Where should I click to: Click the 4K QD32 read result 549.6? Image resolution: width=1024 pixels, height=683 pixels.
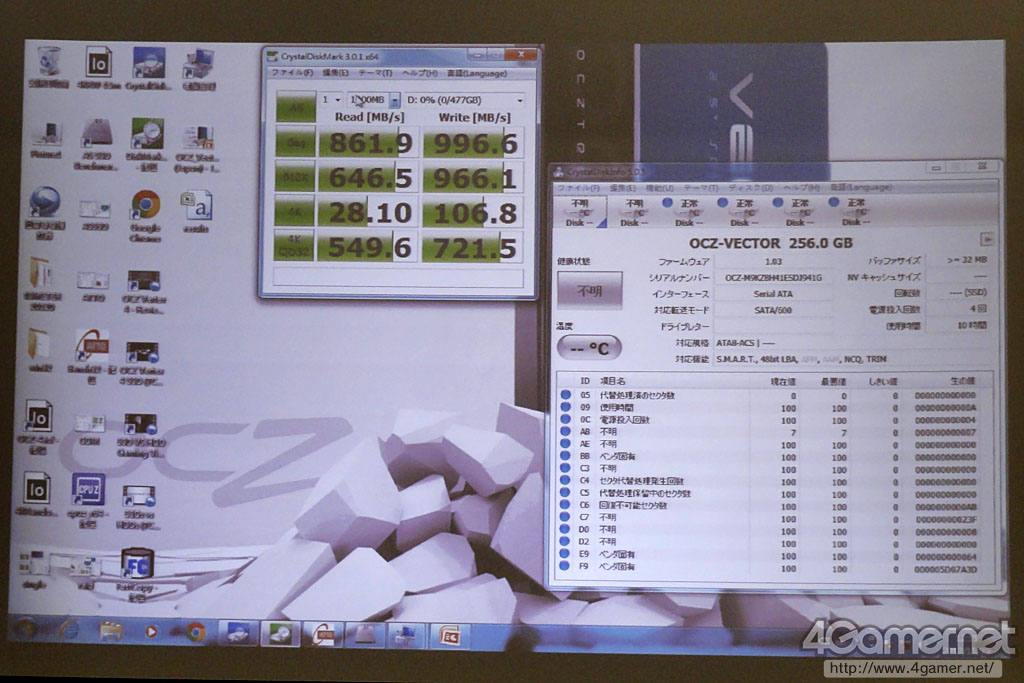point(368,247)
